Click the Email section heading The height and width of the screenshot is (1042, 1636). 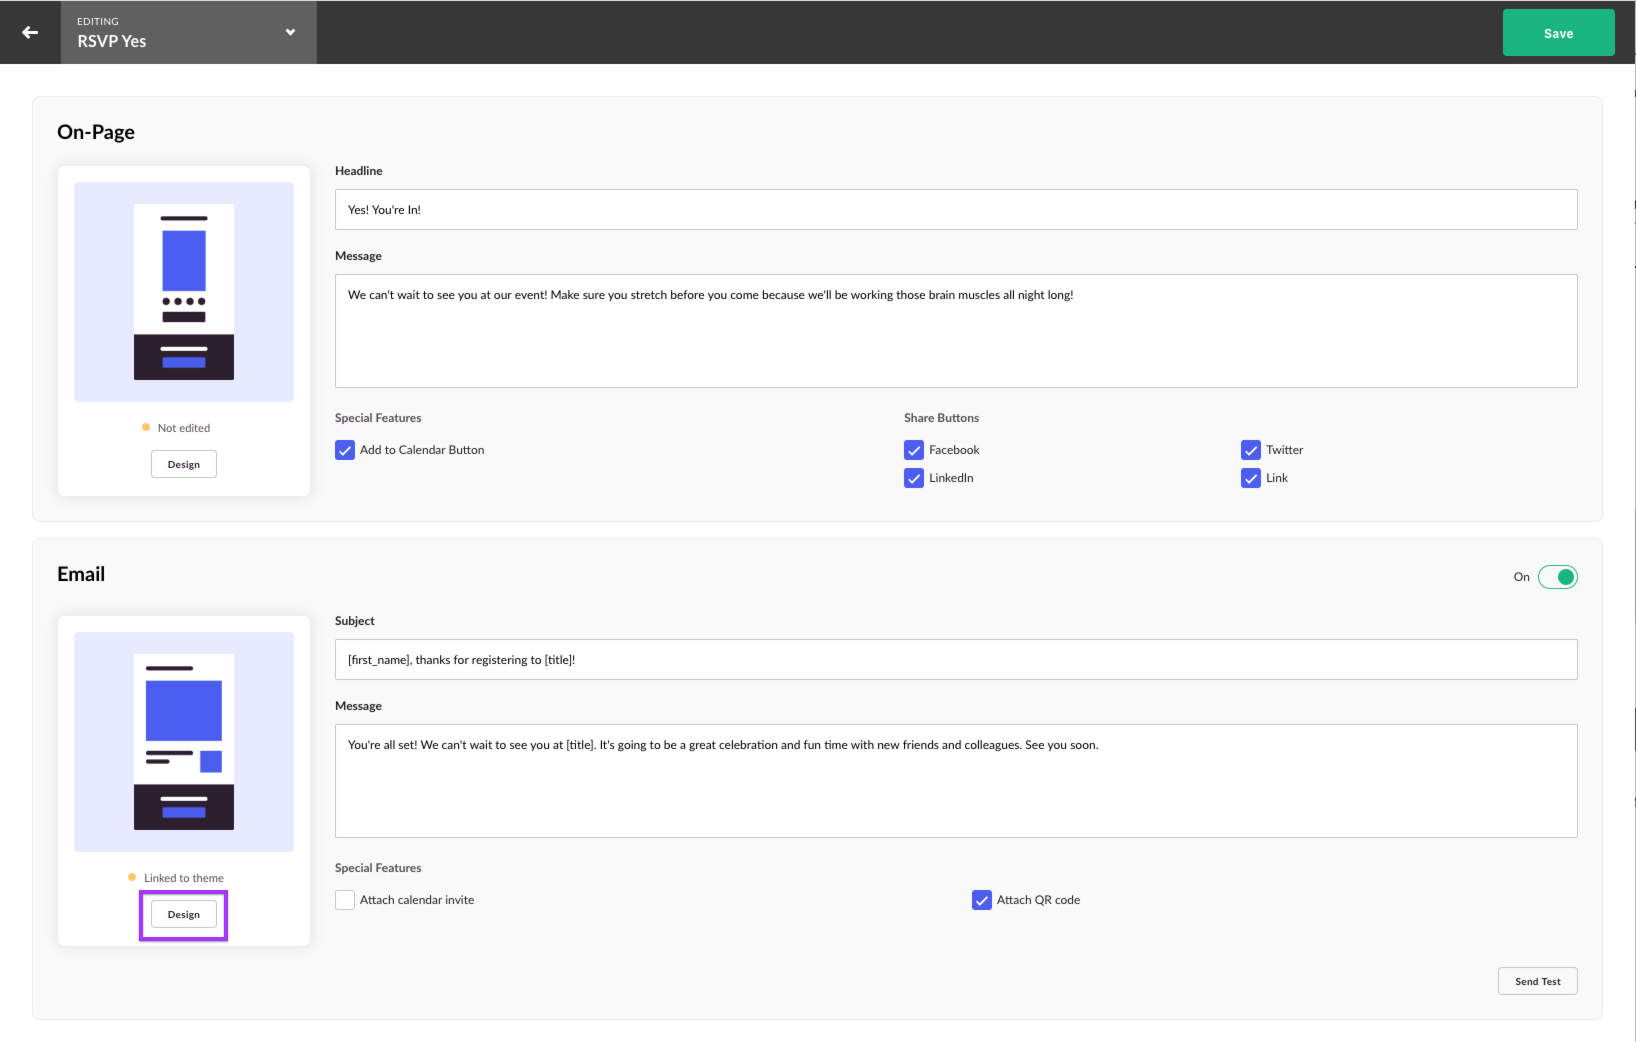tap(81, 574)
